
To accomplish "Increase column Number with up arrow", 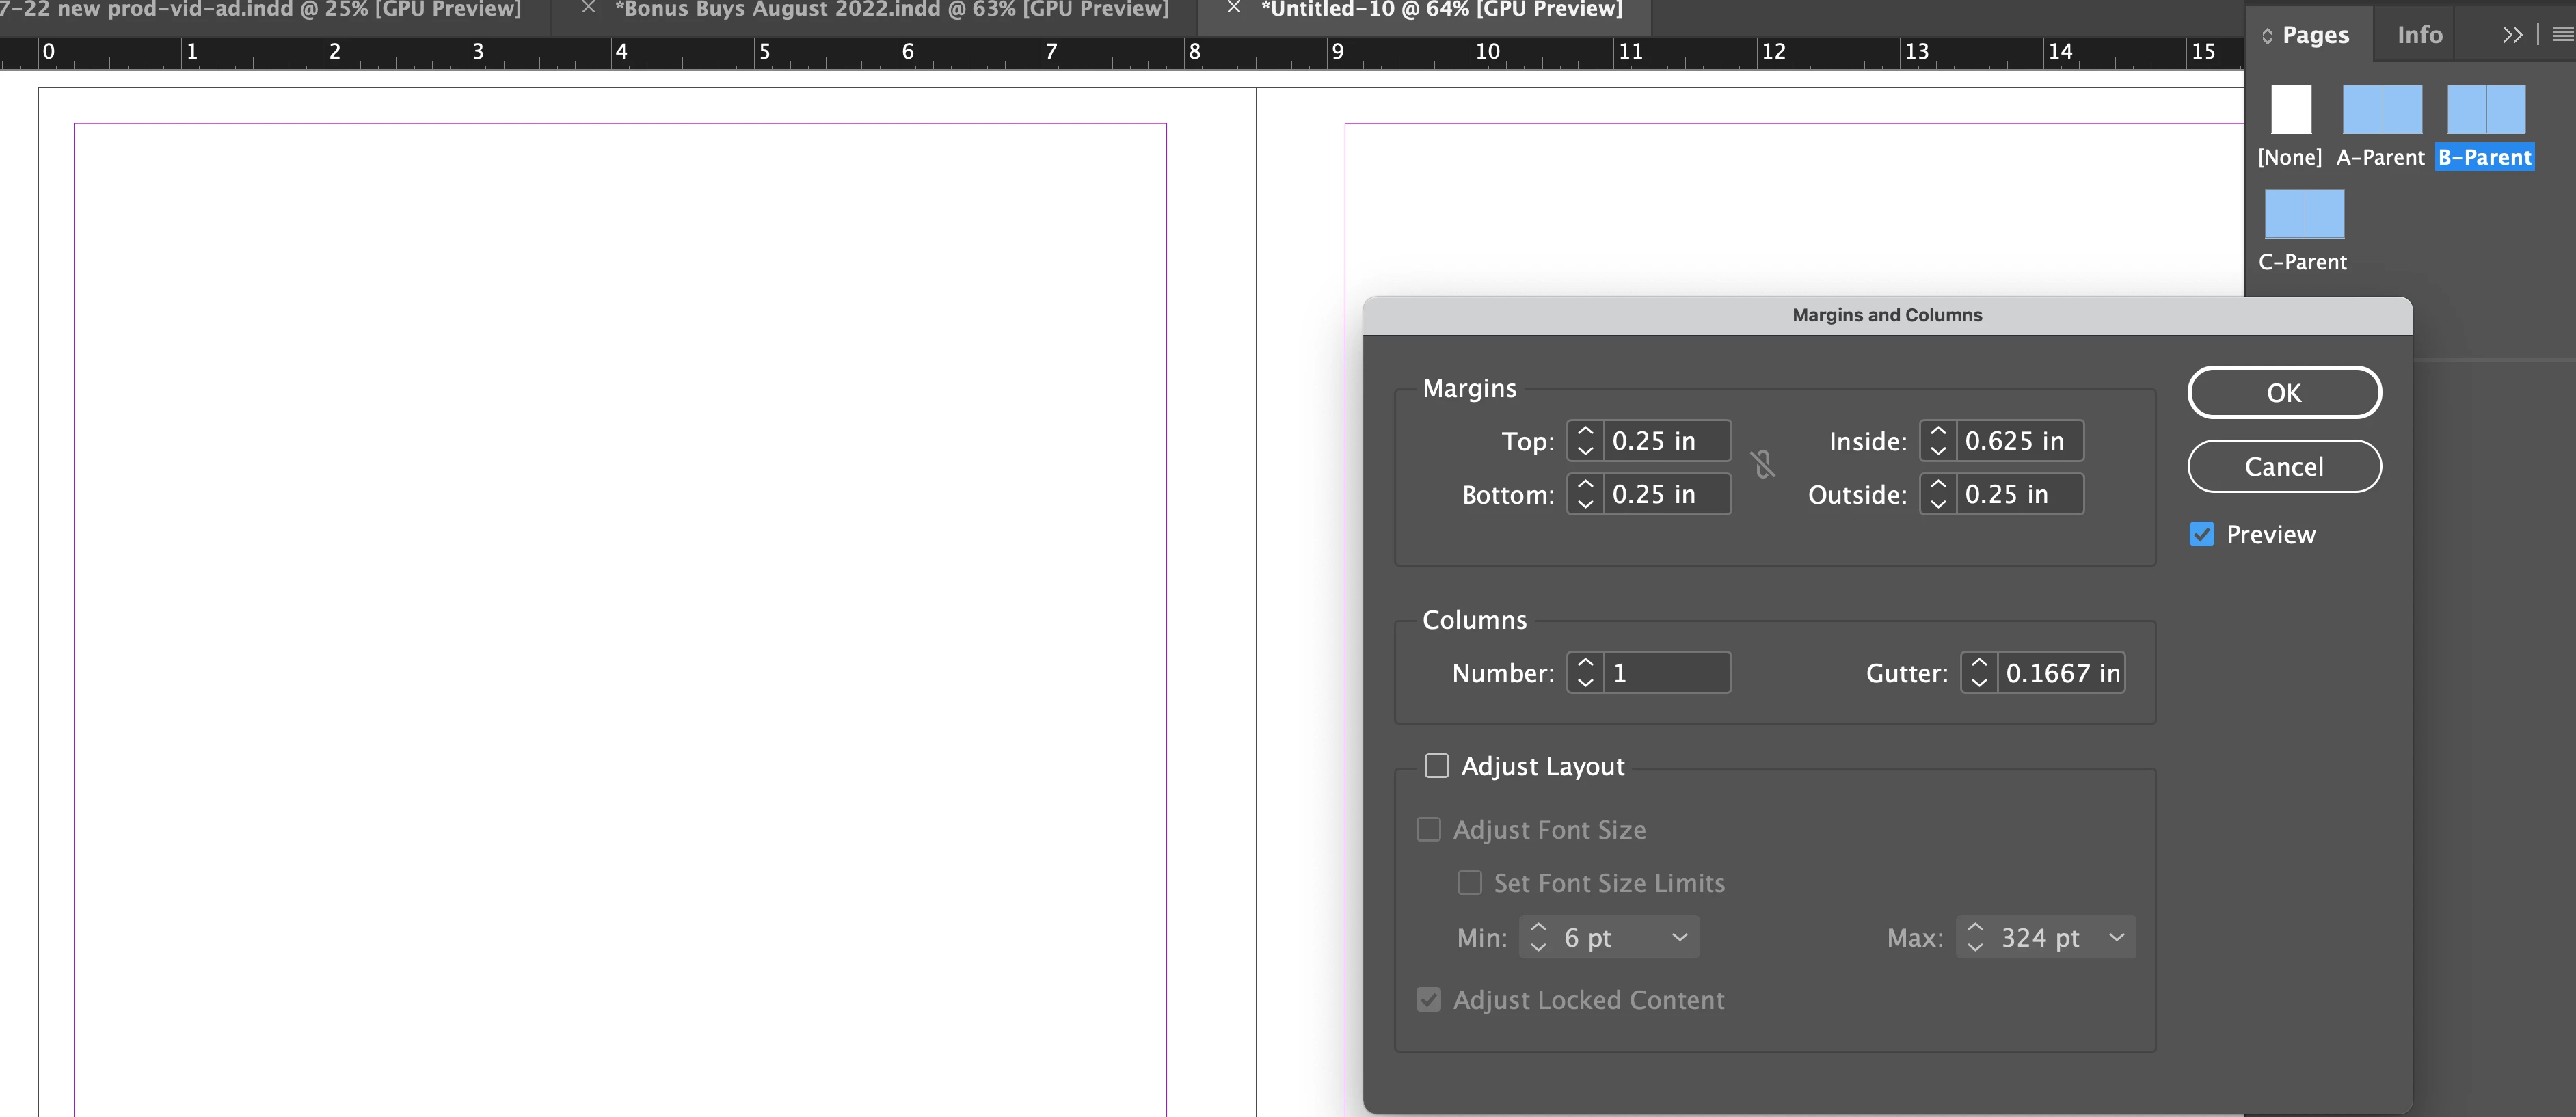I will click(1585, 663).
